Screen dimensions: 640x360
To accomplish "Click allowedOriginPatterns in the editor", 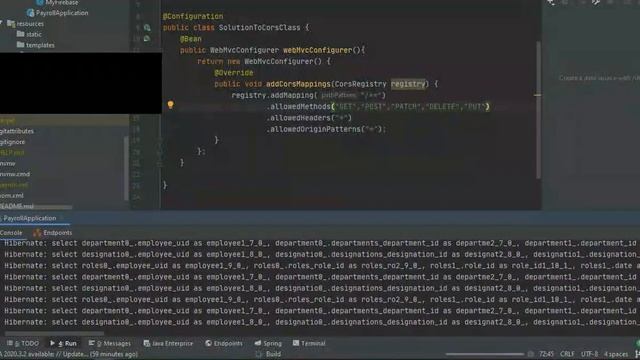I will (x=315, y=129).
